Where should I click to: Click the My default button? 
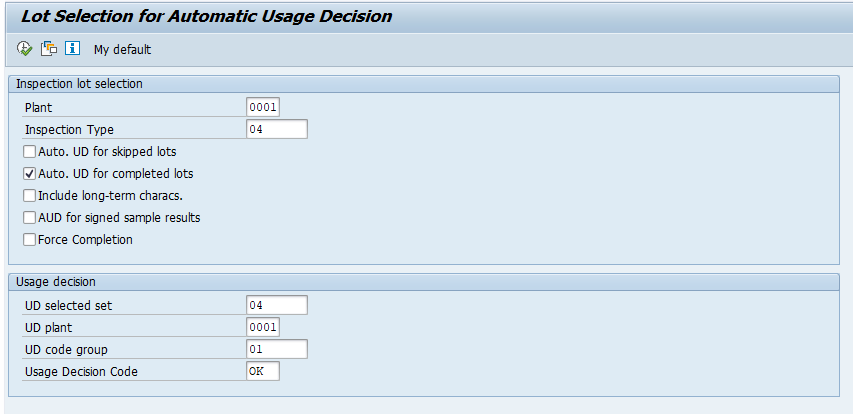[x=122, y=50]
